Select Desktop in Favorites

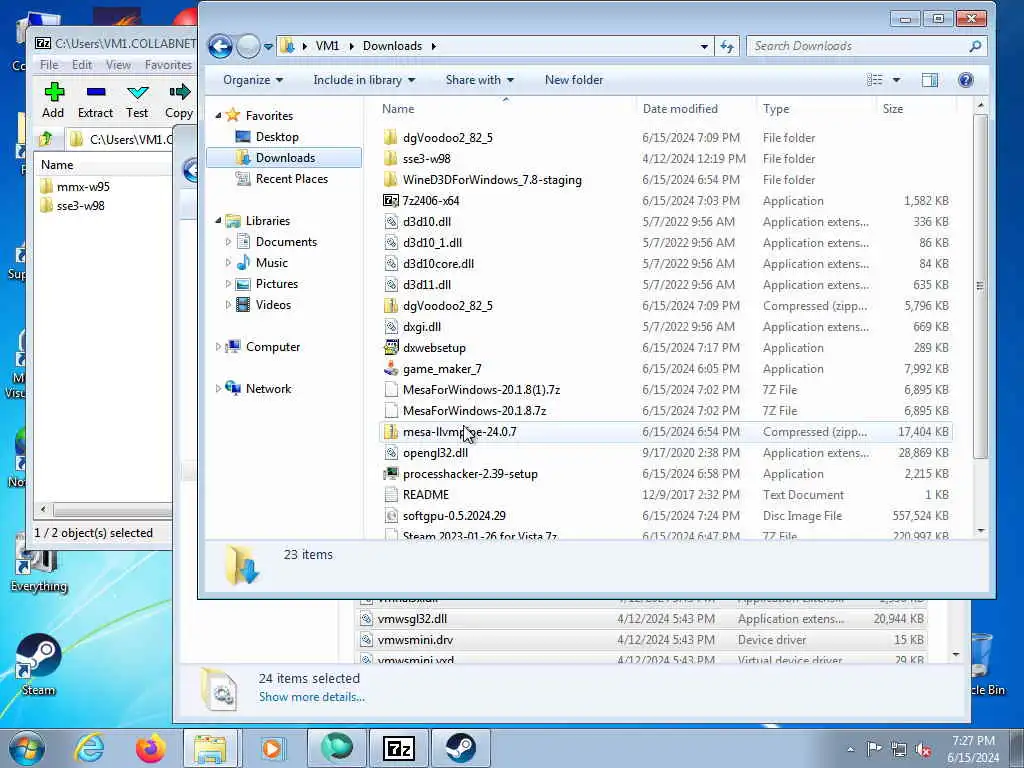click(x=277, y=136)
